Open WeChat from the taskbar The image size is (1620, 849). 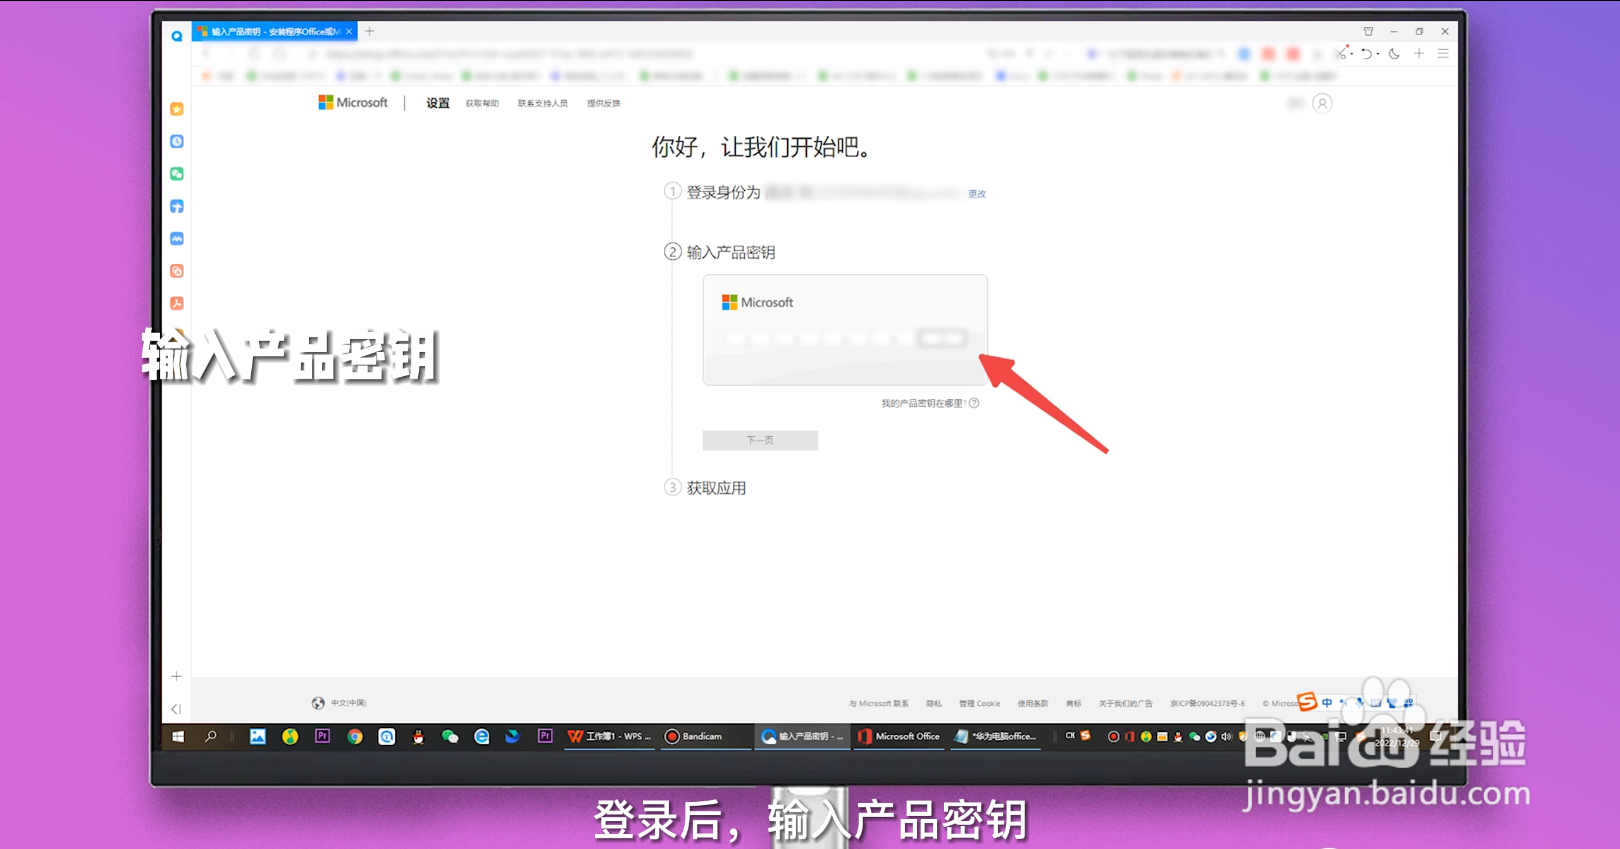pyautogui.click(x=450, y=737)
